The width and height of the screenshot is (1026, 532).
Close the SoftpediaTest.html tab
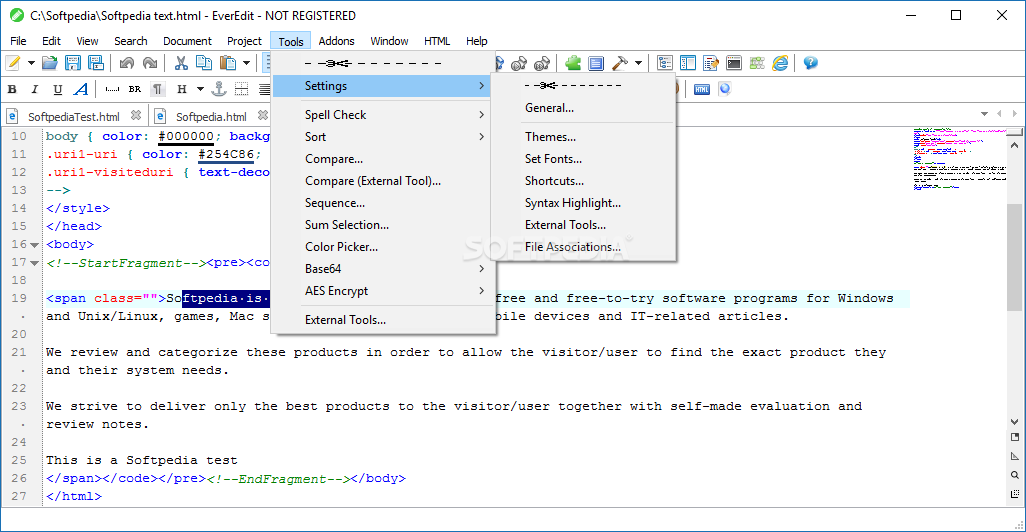(x=135, y=115)
